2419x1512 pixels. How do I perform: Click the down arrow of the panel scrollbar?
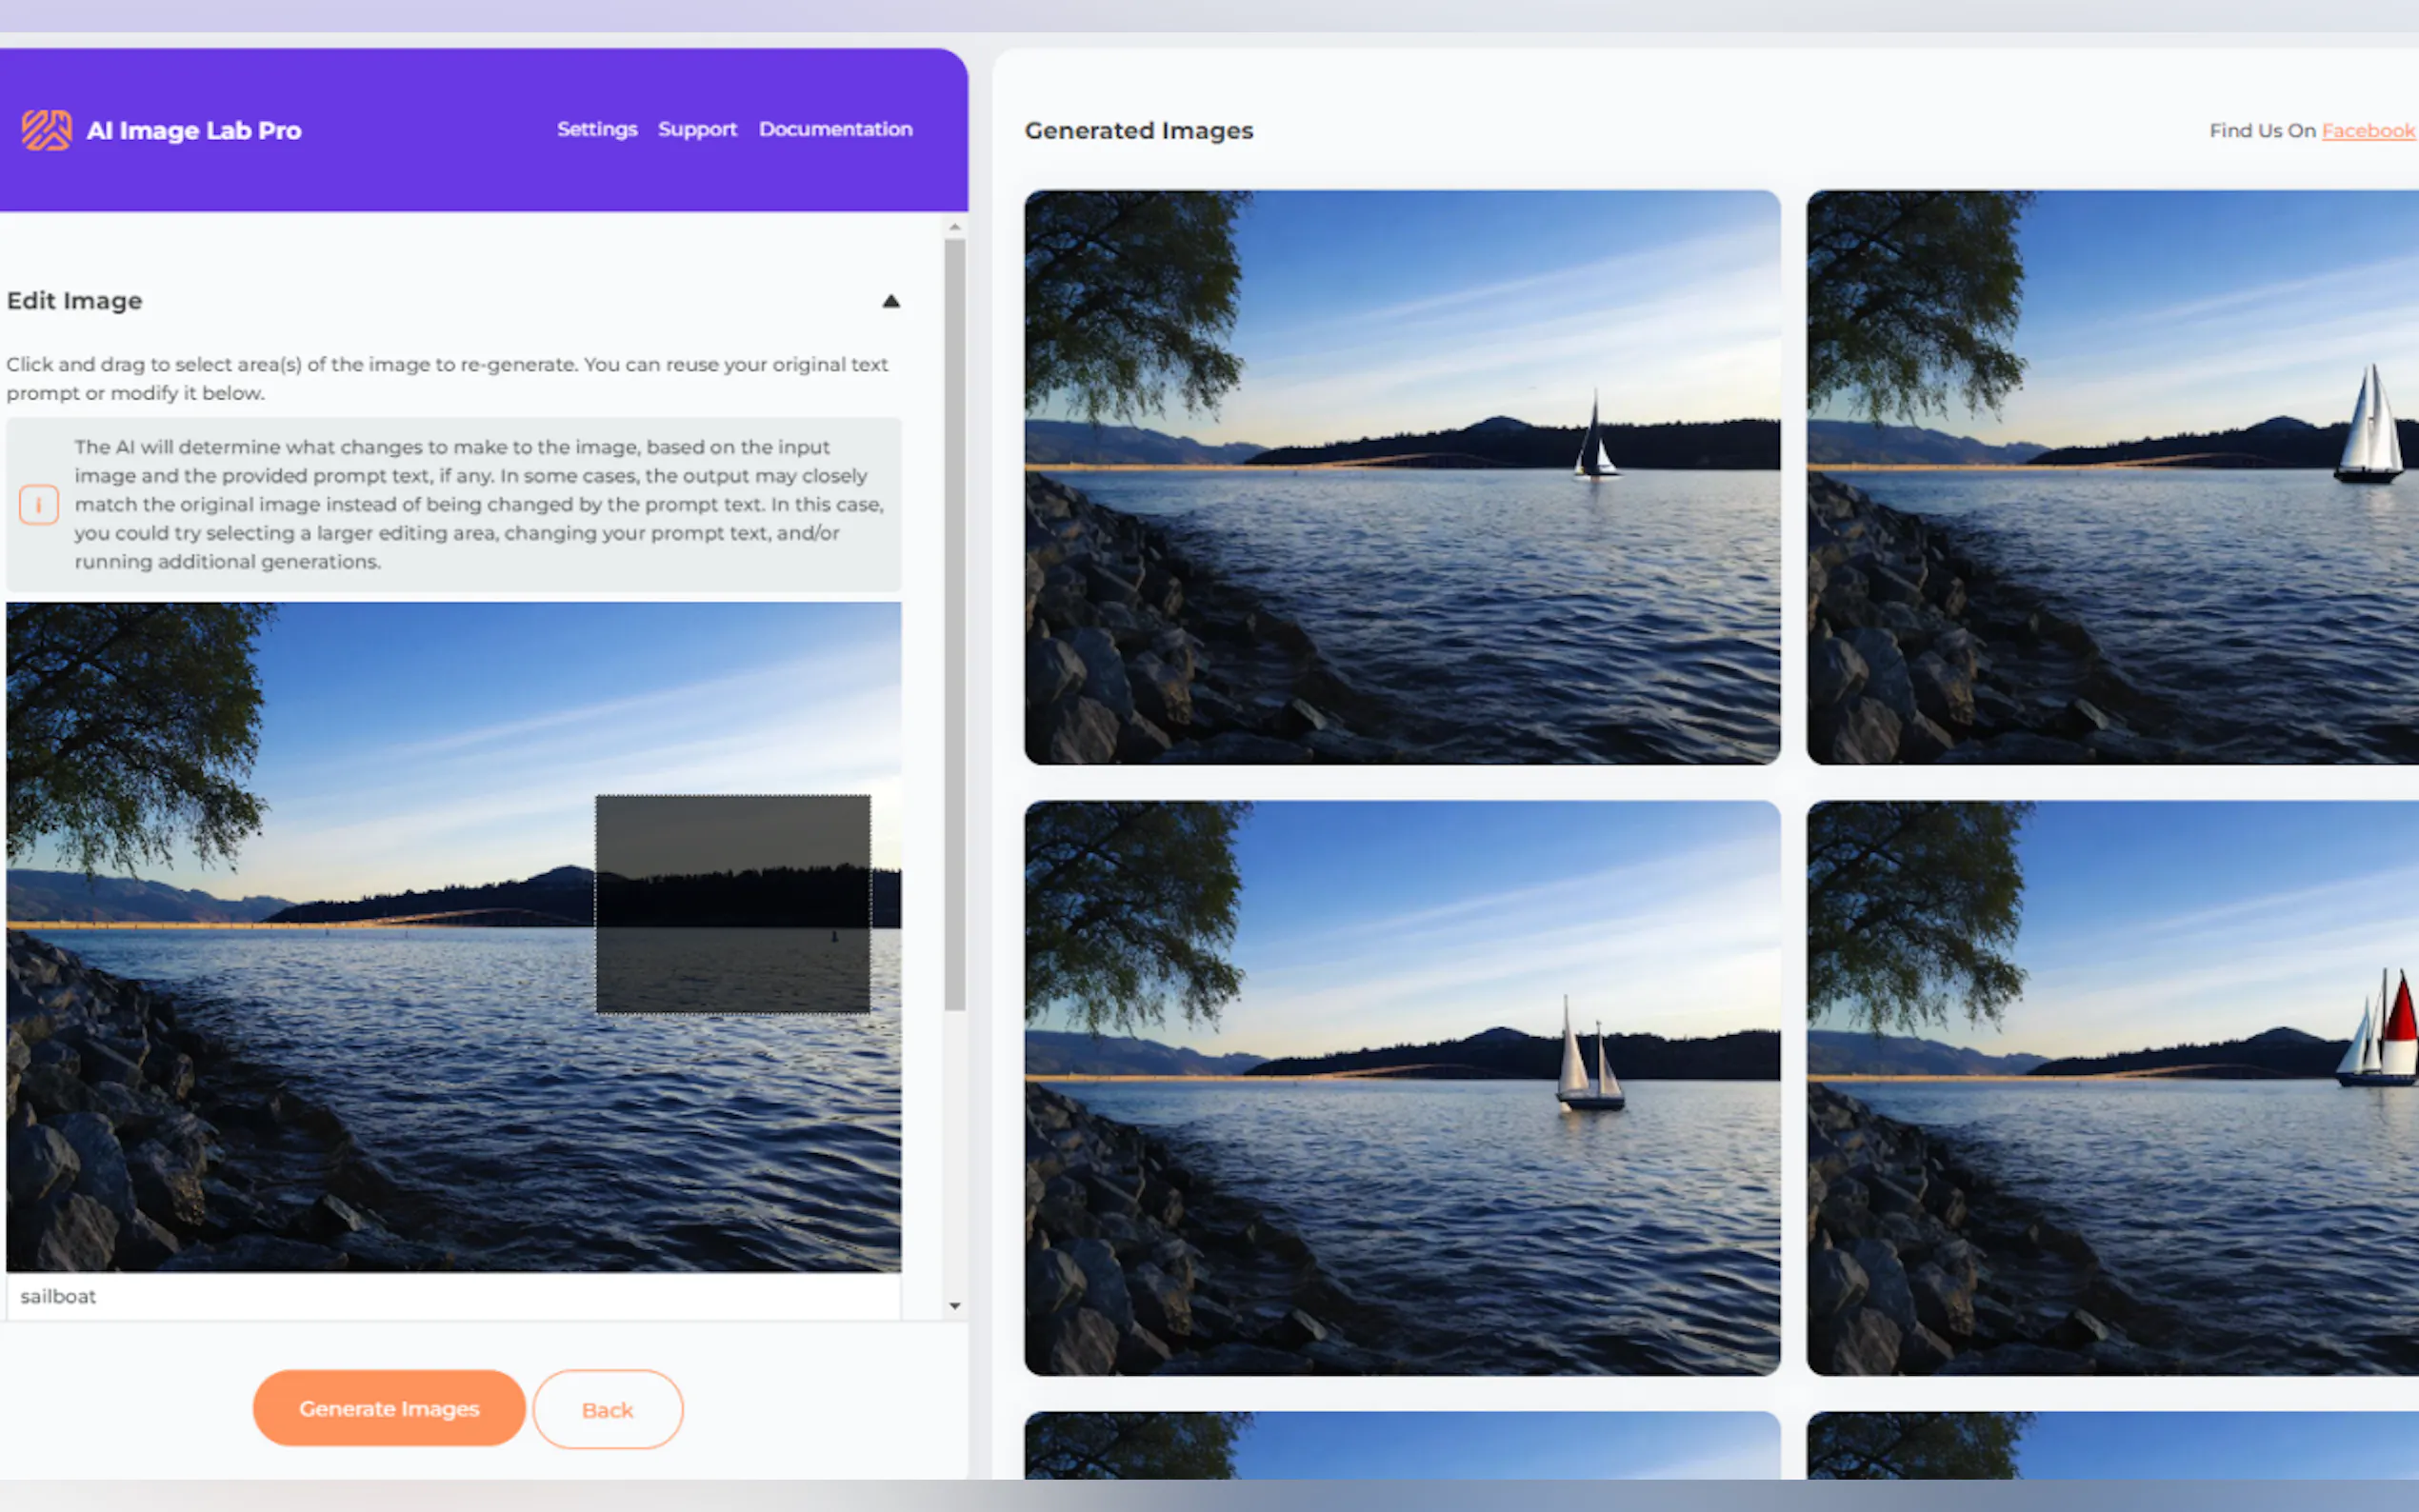(x=955, y=1305)
